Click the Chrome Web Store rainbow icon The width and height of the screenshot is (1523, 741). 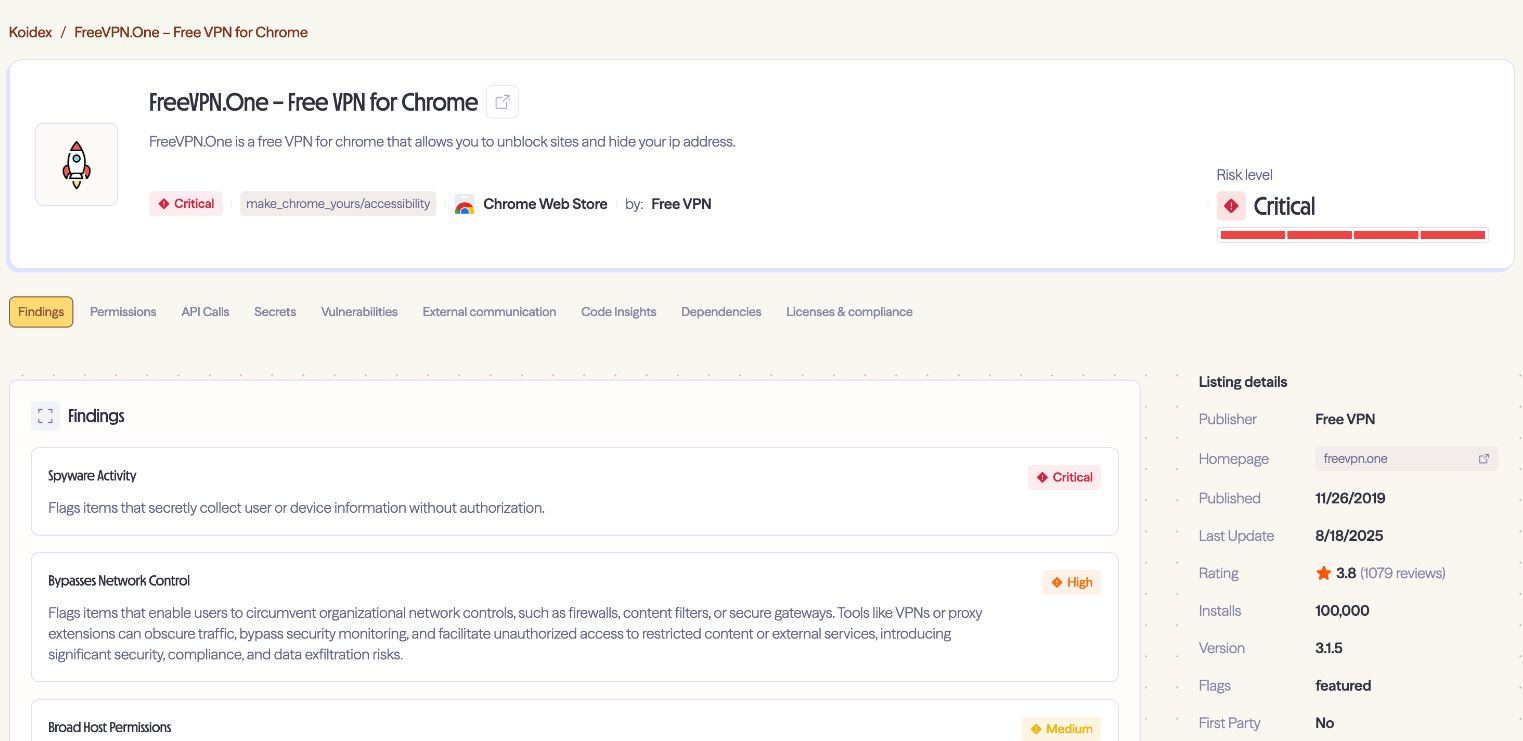click(x=464, y=204)
